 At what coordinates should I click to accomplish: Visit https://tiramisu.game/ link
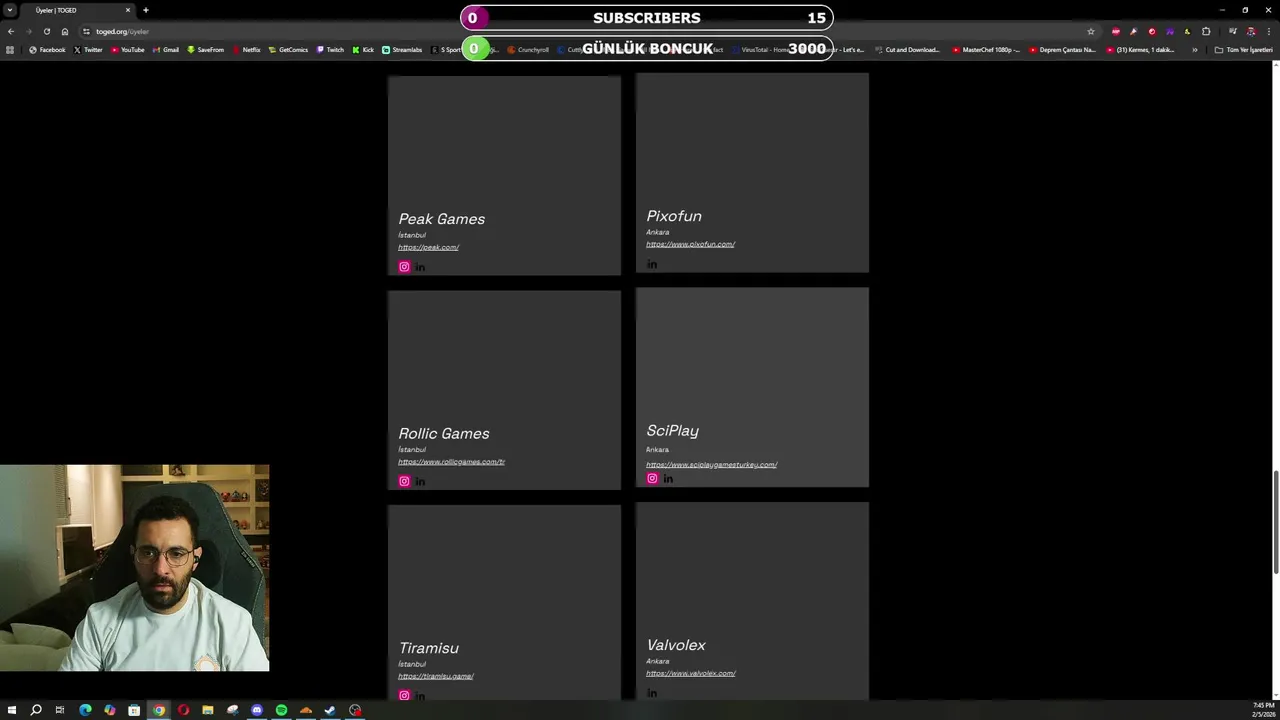[435, 676]
